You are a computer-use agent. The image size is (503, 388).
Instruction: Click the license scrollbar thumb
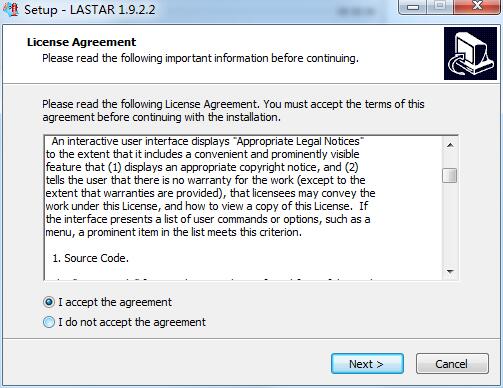[450, 176]
